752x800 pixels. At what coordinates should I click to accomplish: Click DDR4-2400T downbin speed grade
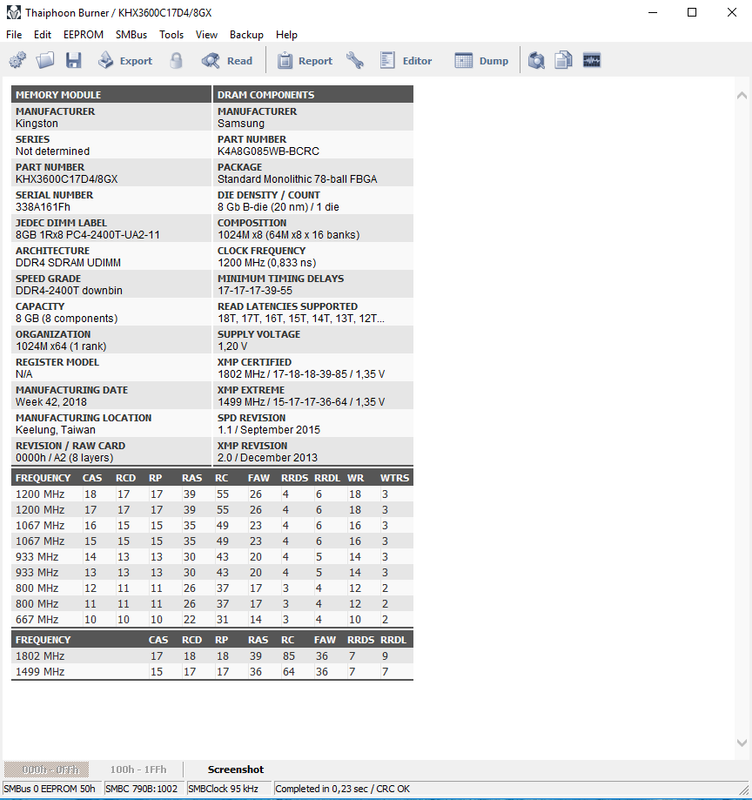69,291
